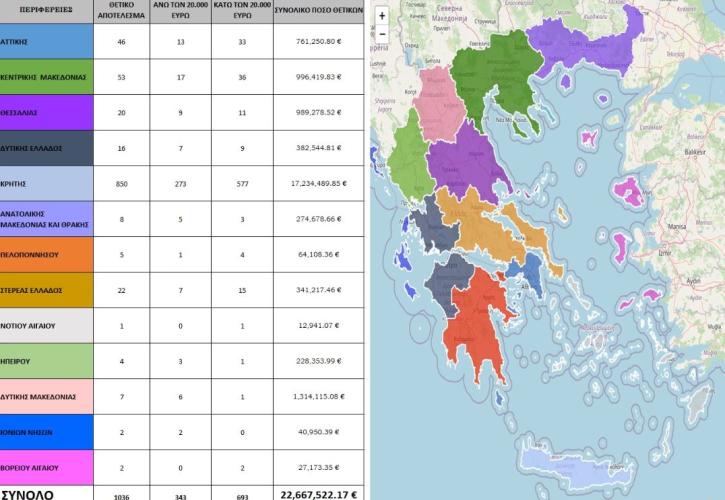The width and height of the screenshot is (725, 500).
Task: Click the pink Western Macedonia region on map
Action: (x=438, y=104)
